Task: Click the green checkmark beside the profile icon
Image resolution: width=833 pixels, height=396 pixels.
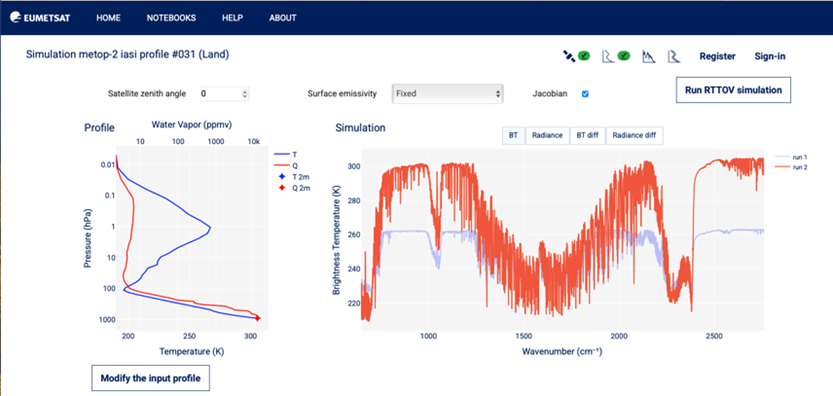Action: tap(624, 55)
